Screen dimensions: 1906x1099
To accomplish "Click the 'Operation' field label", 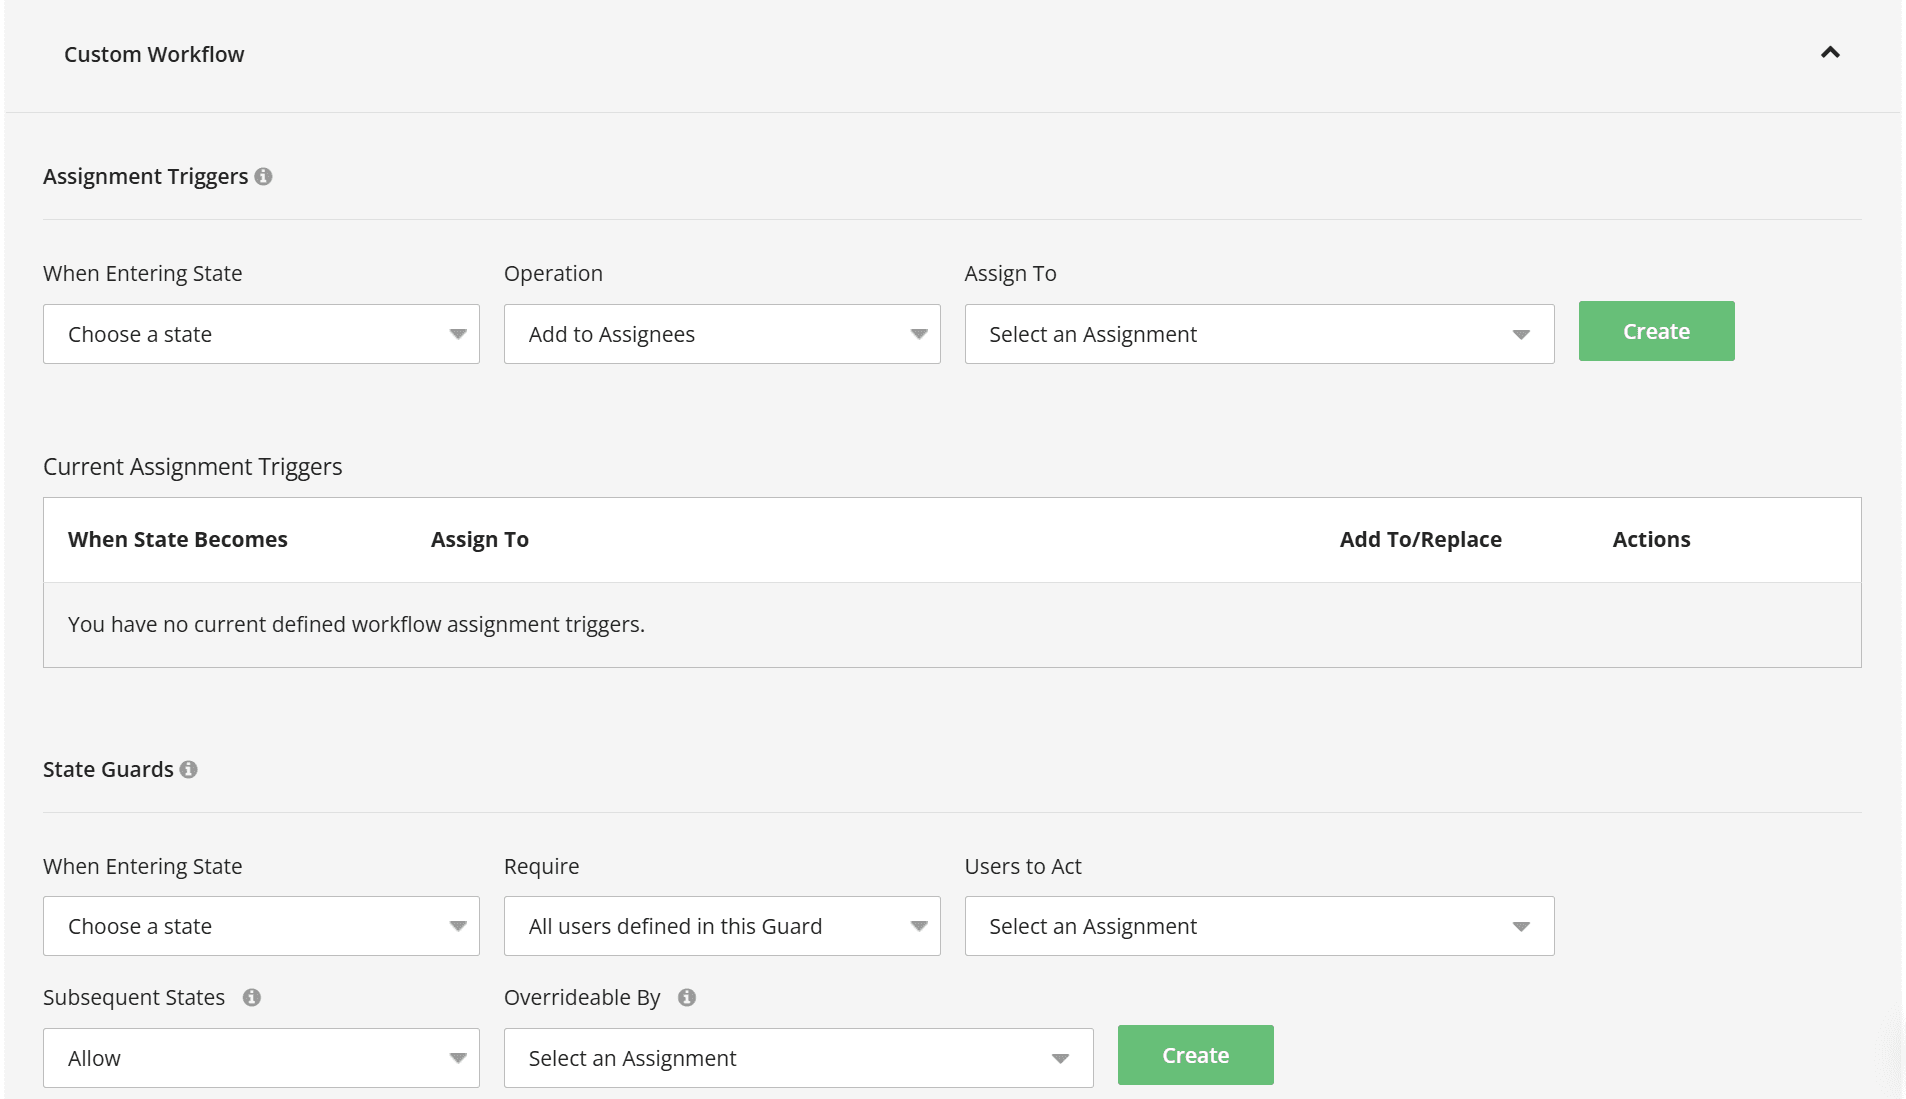I will [553, 273].
